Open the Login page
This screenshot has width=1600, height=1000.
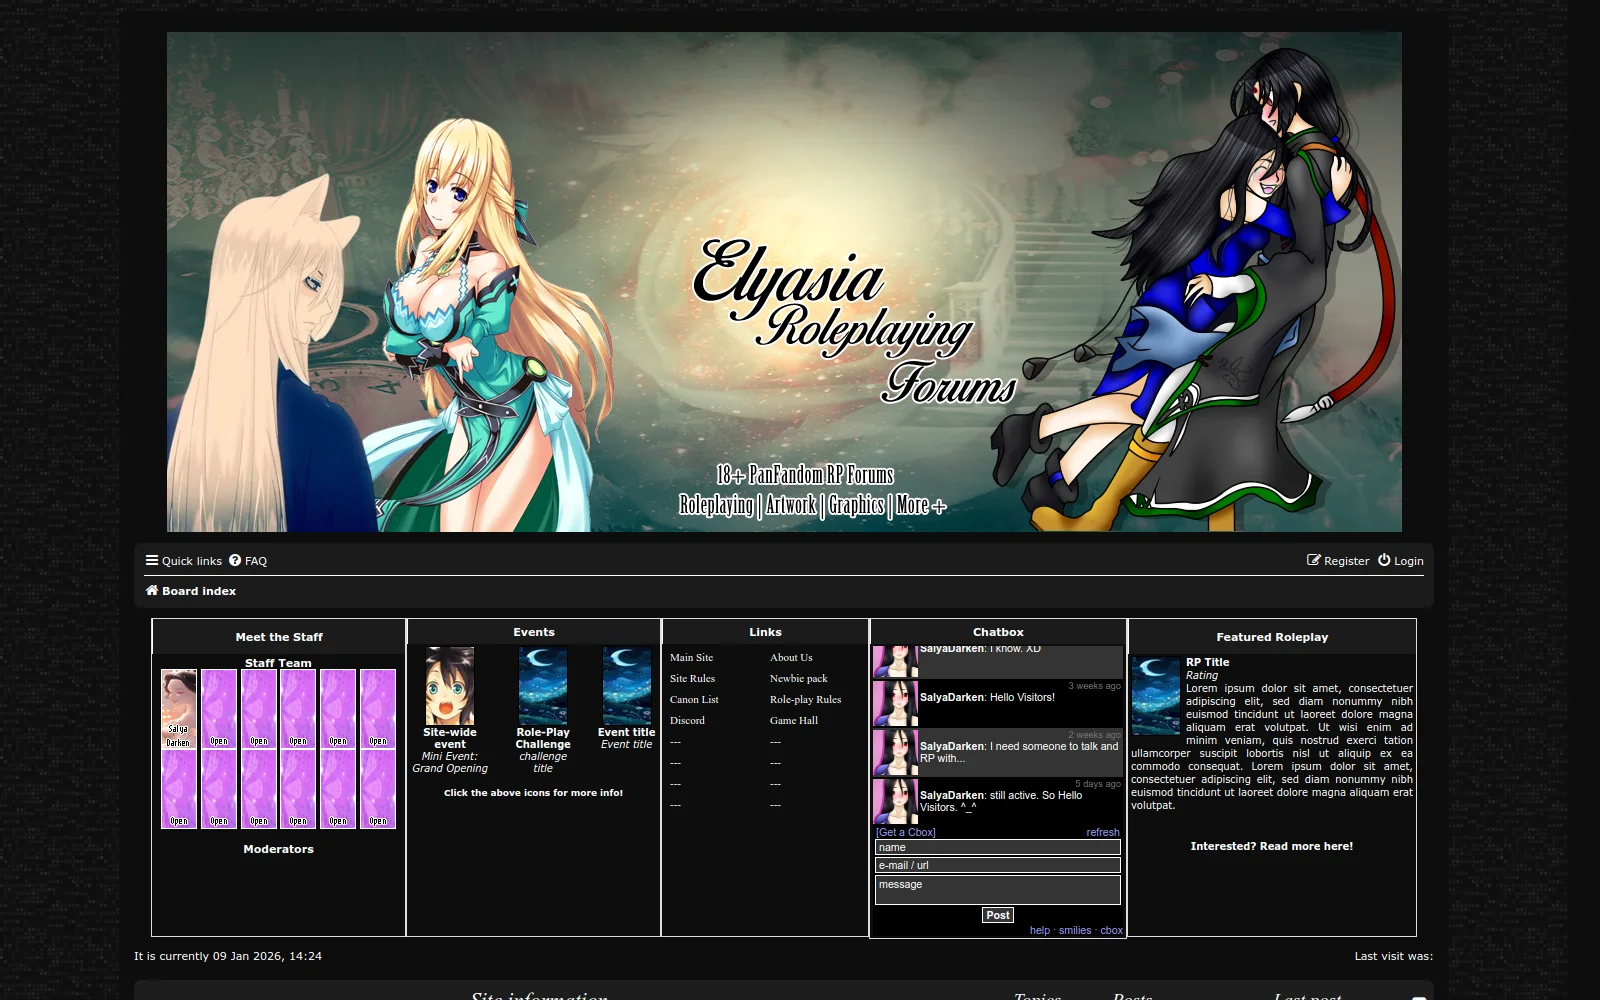coord(1401,561)
